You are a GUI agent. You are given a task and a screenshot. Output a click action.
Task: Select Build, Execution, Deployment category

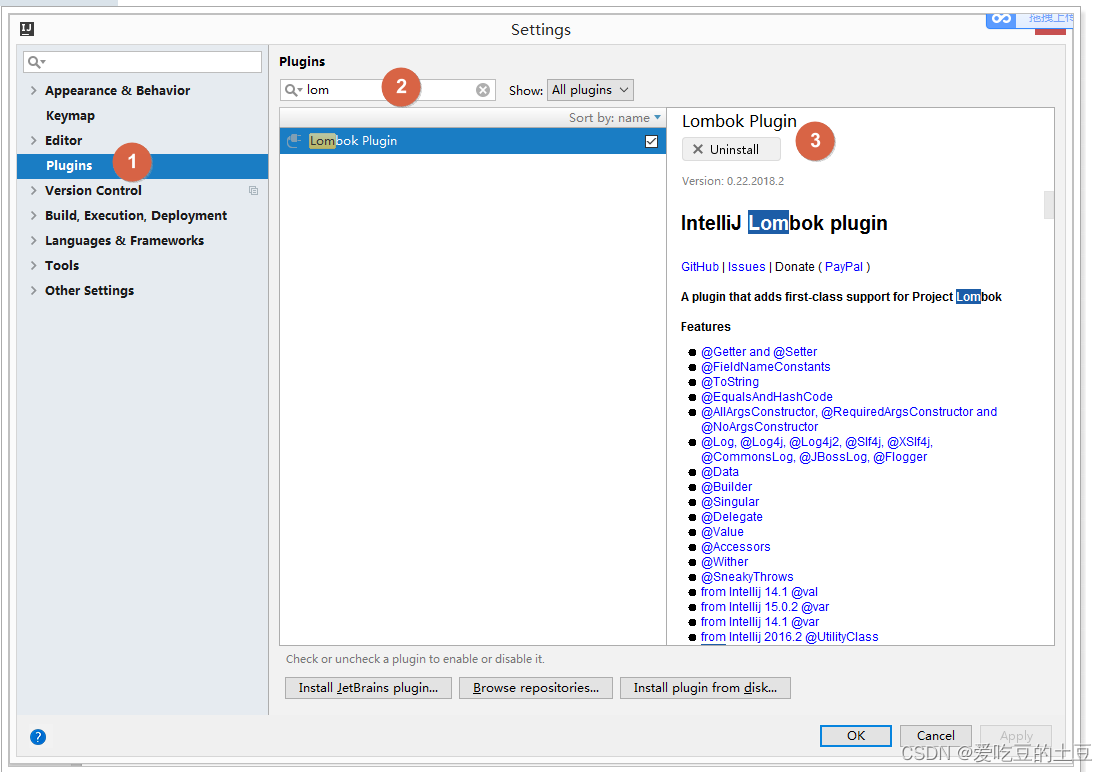136,215
